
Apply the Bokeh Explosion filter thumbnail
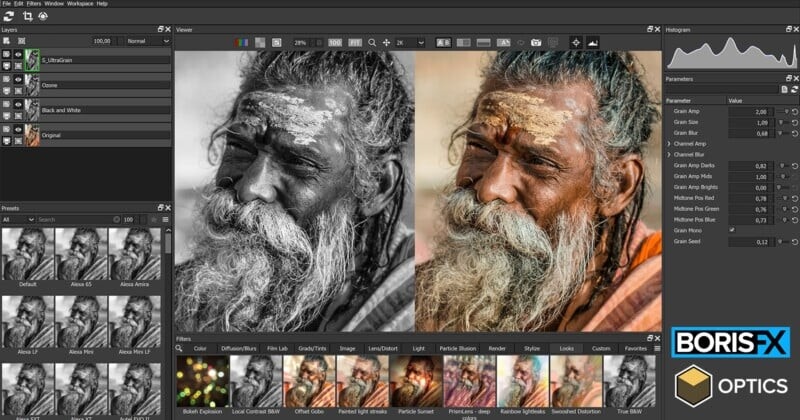202,381
